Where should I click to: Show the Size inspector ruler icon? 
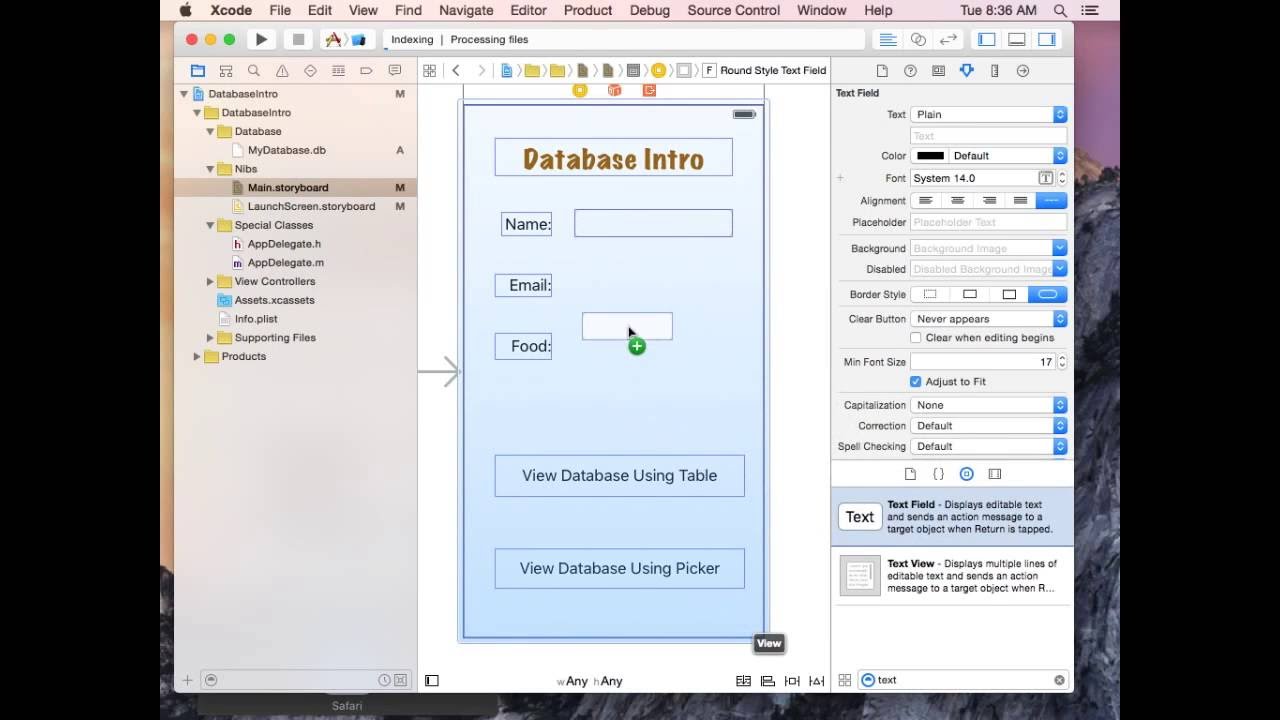pyautogui.click(x=994, y=71)
